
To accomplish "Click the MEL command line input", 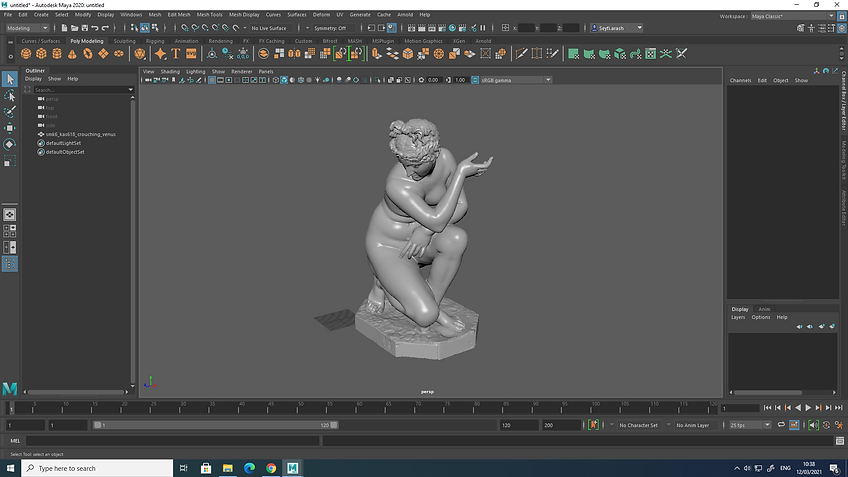I will (x=173, y=441).
